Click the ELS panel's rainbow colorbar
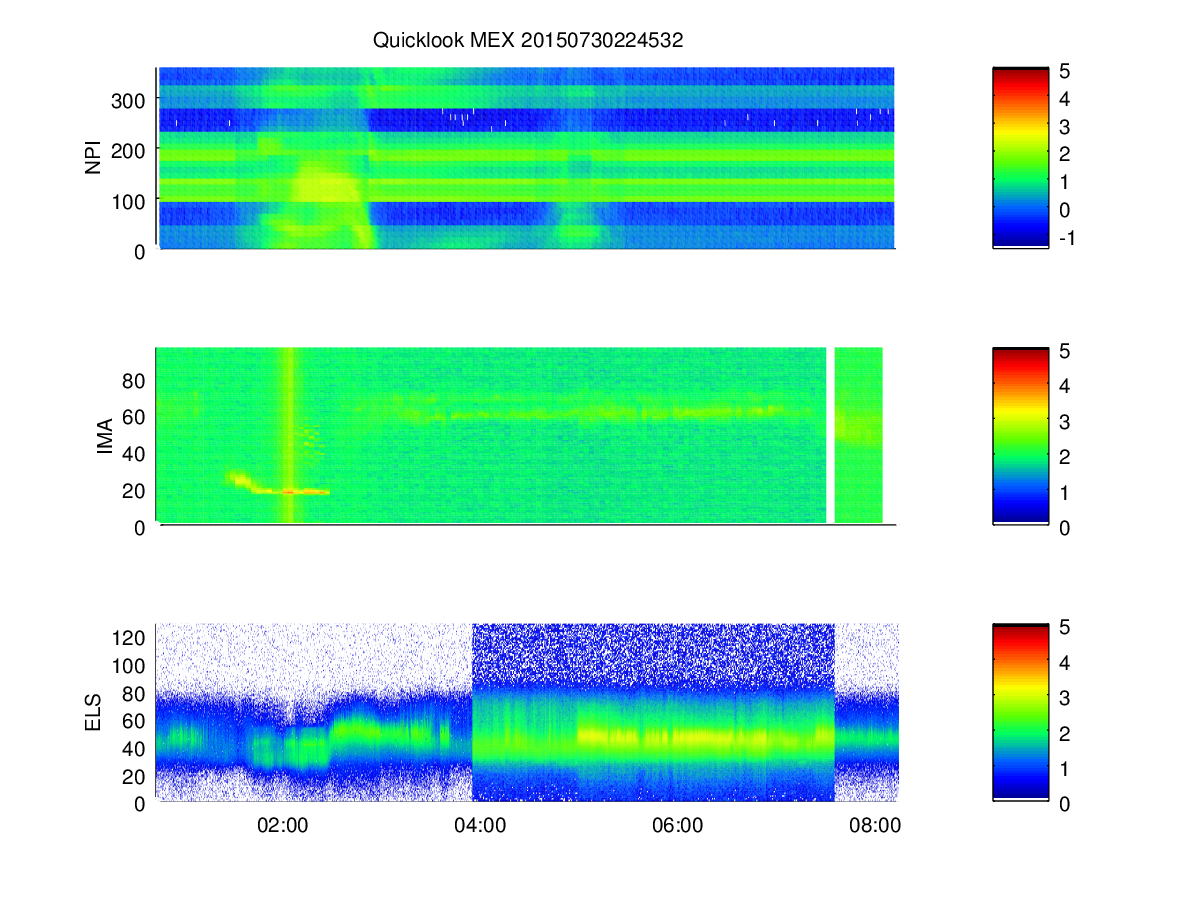The image size is (1200, 900). pyautogui.click(x=1021, y=712)
